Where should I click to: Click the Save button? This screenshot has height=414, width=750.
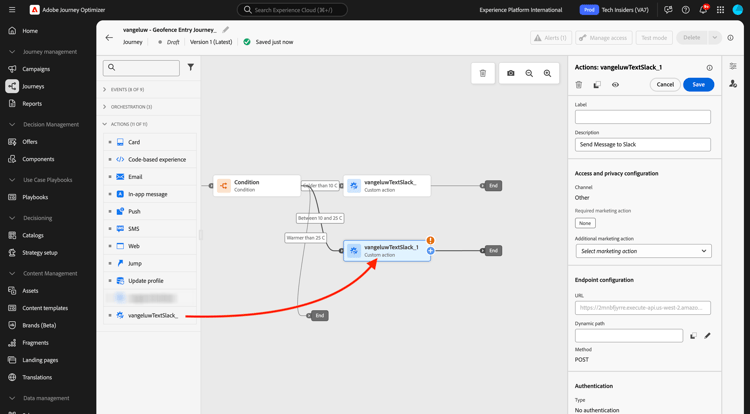[698, 85]
